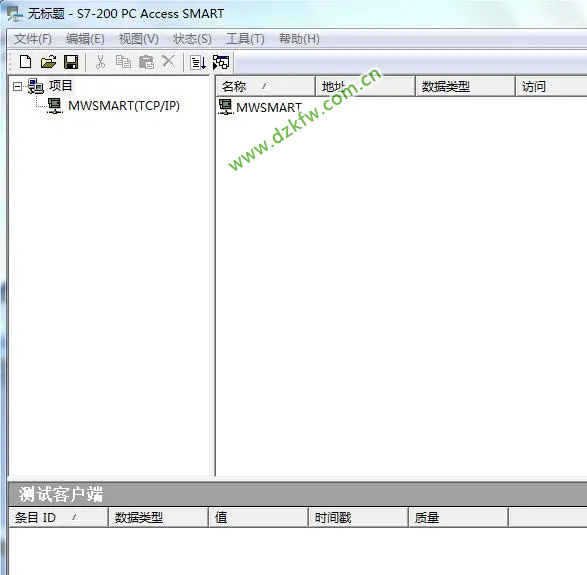Image resolution: width=587 pixels, height=575 pixels.
Task: Open a project with the folder icon
Action: point(48,62)
